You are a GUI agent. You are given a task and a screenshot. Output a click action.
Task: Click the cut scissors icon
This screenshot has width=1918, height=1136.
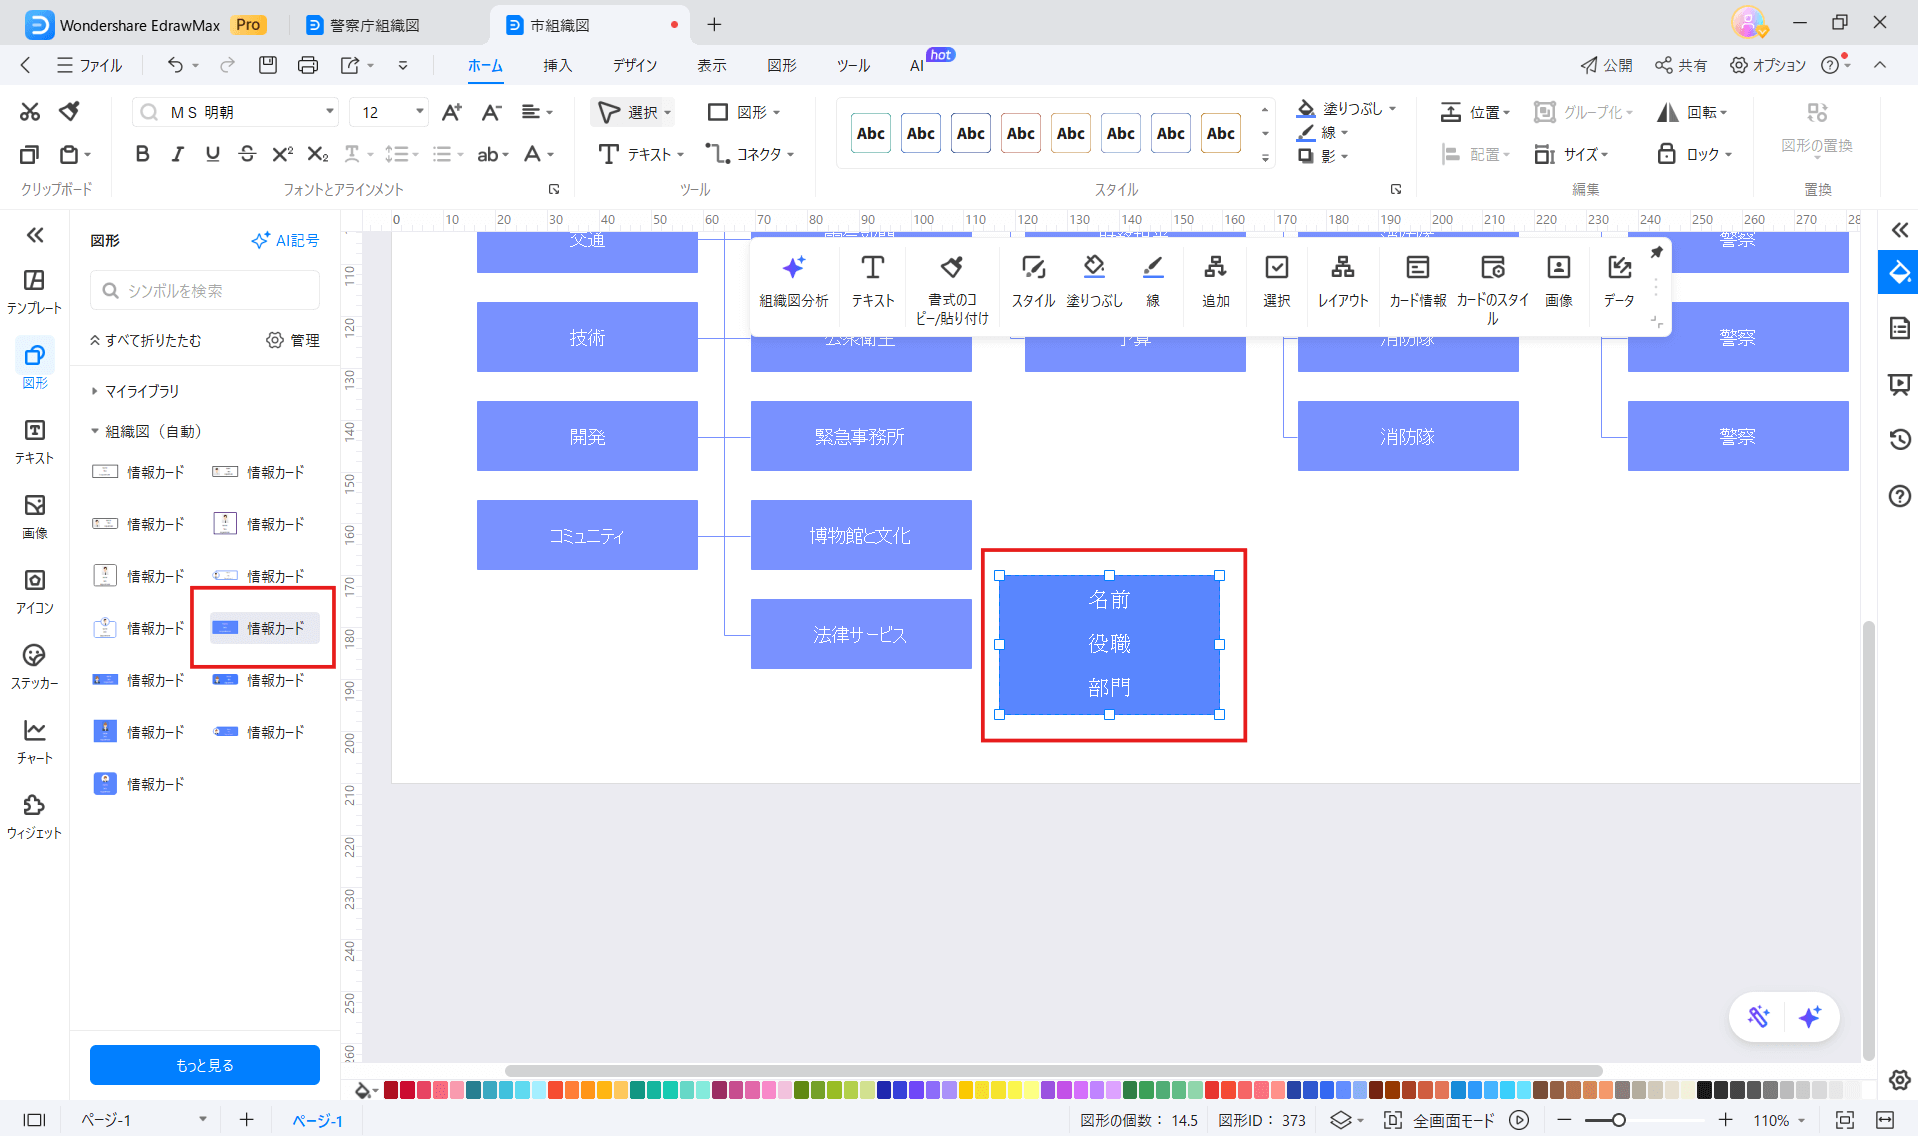click(x=30, y=112)
